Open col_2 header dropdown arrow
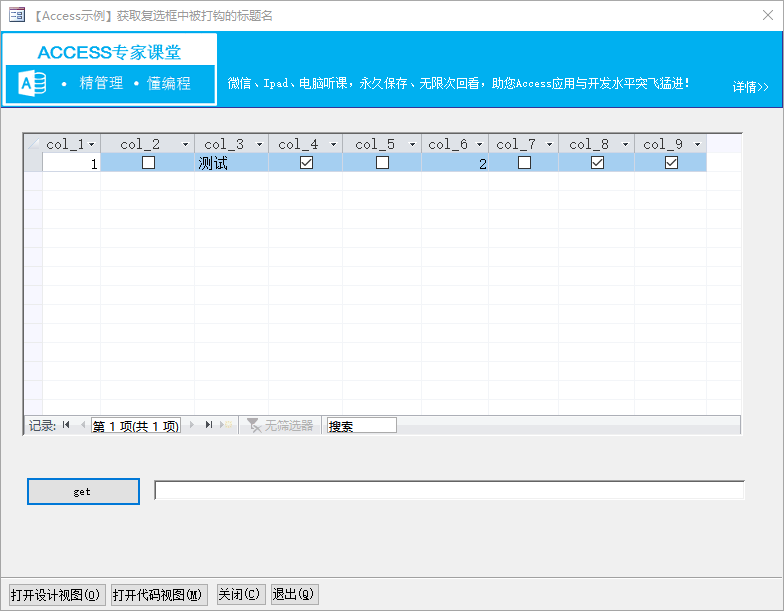This screenshot has width=784, height=611. 186,144
